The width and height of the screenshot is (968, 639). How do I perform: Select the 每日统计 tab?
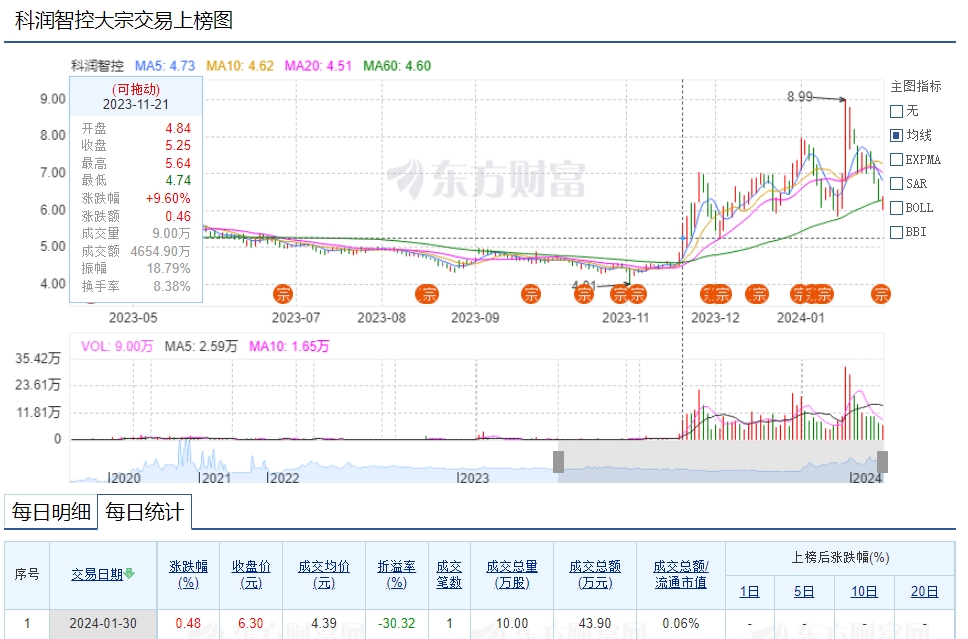click(x=144, y=513)
